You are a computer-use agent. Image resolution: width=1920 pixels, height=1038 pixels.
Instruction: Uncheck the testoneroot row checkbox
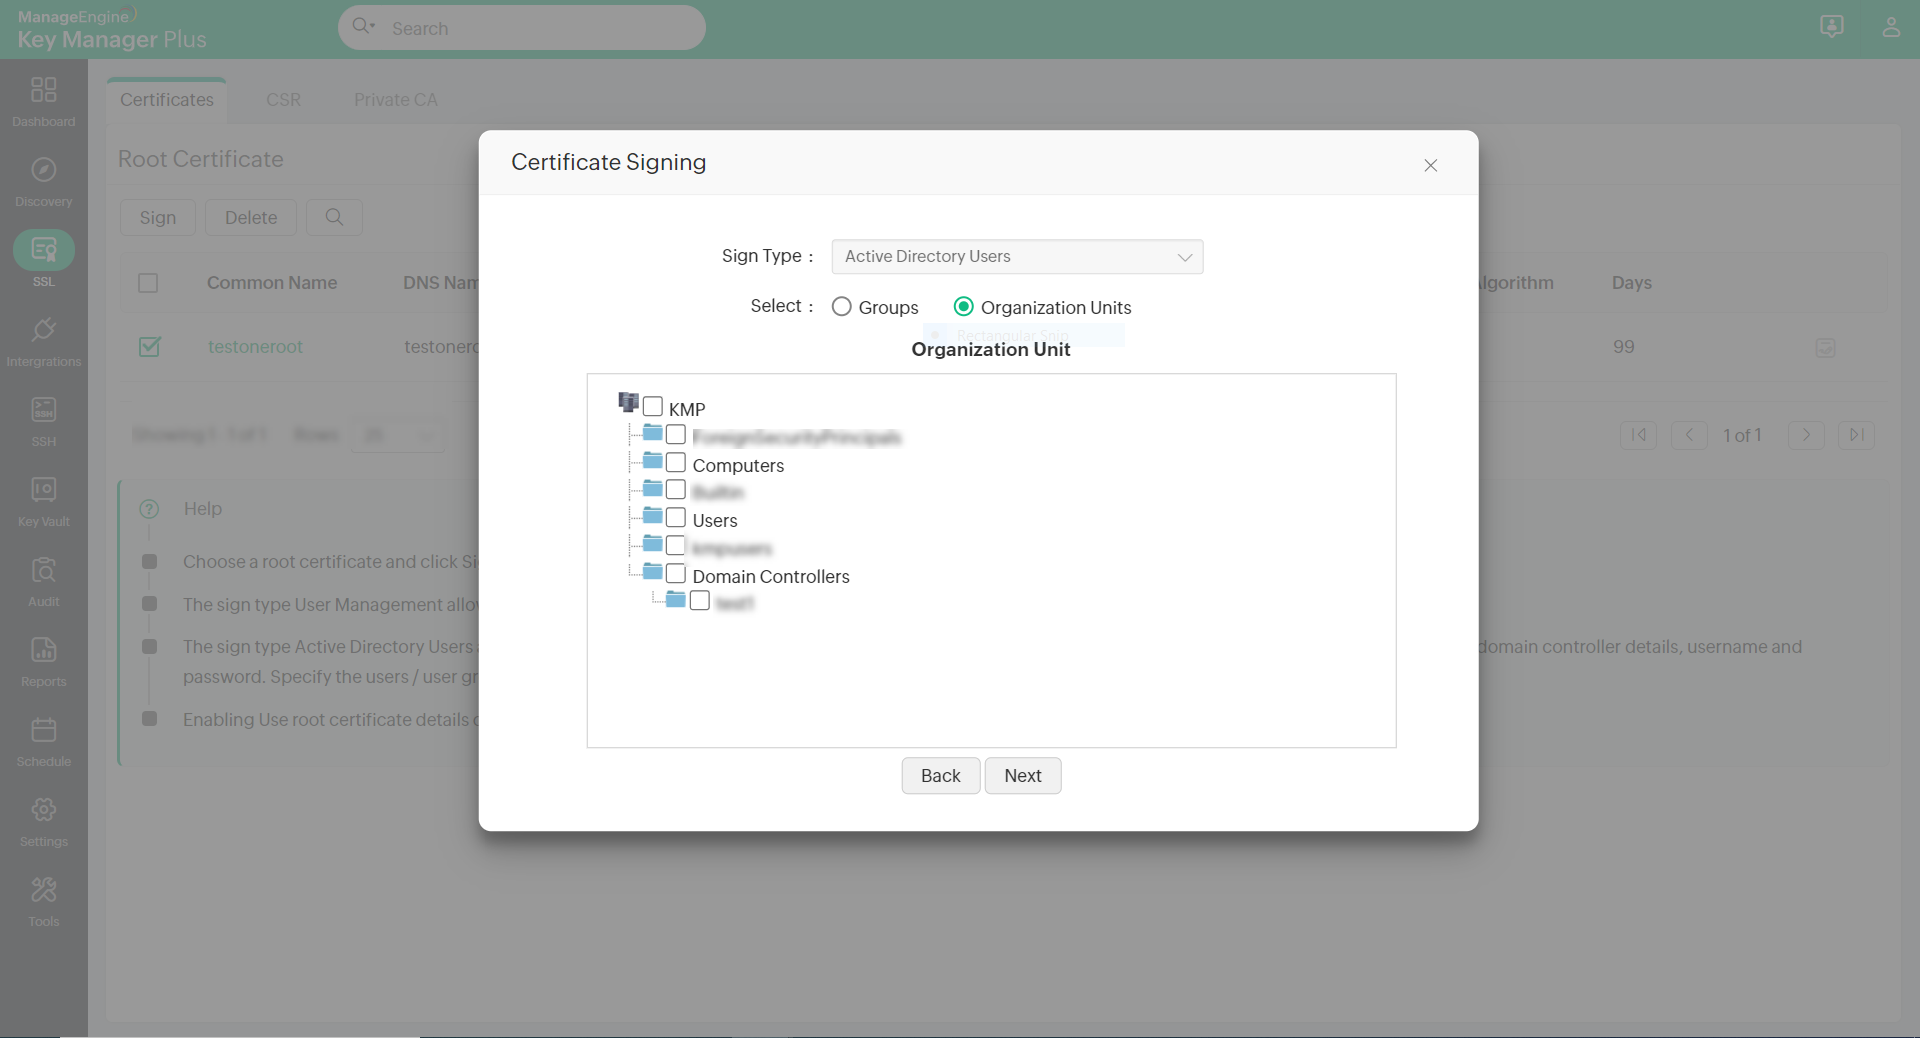(x=149, y=347)
